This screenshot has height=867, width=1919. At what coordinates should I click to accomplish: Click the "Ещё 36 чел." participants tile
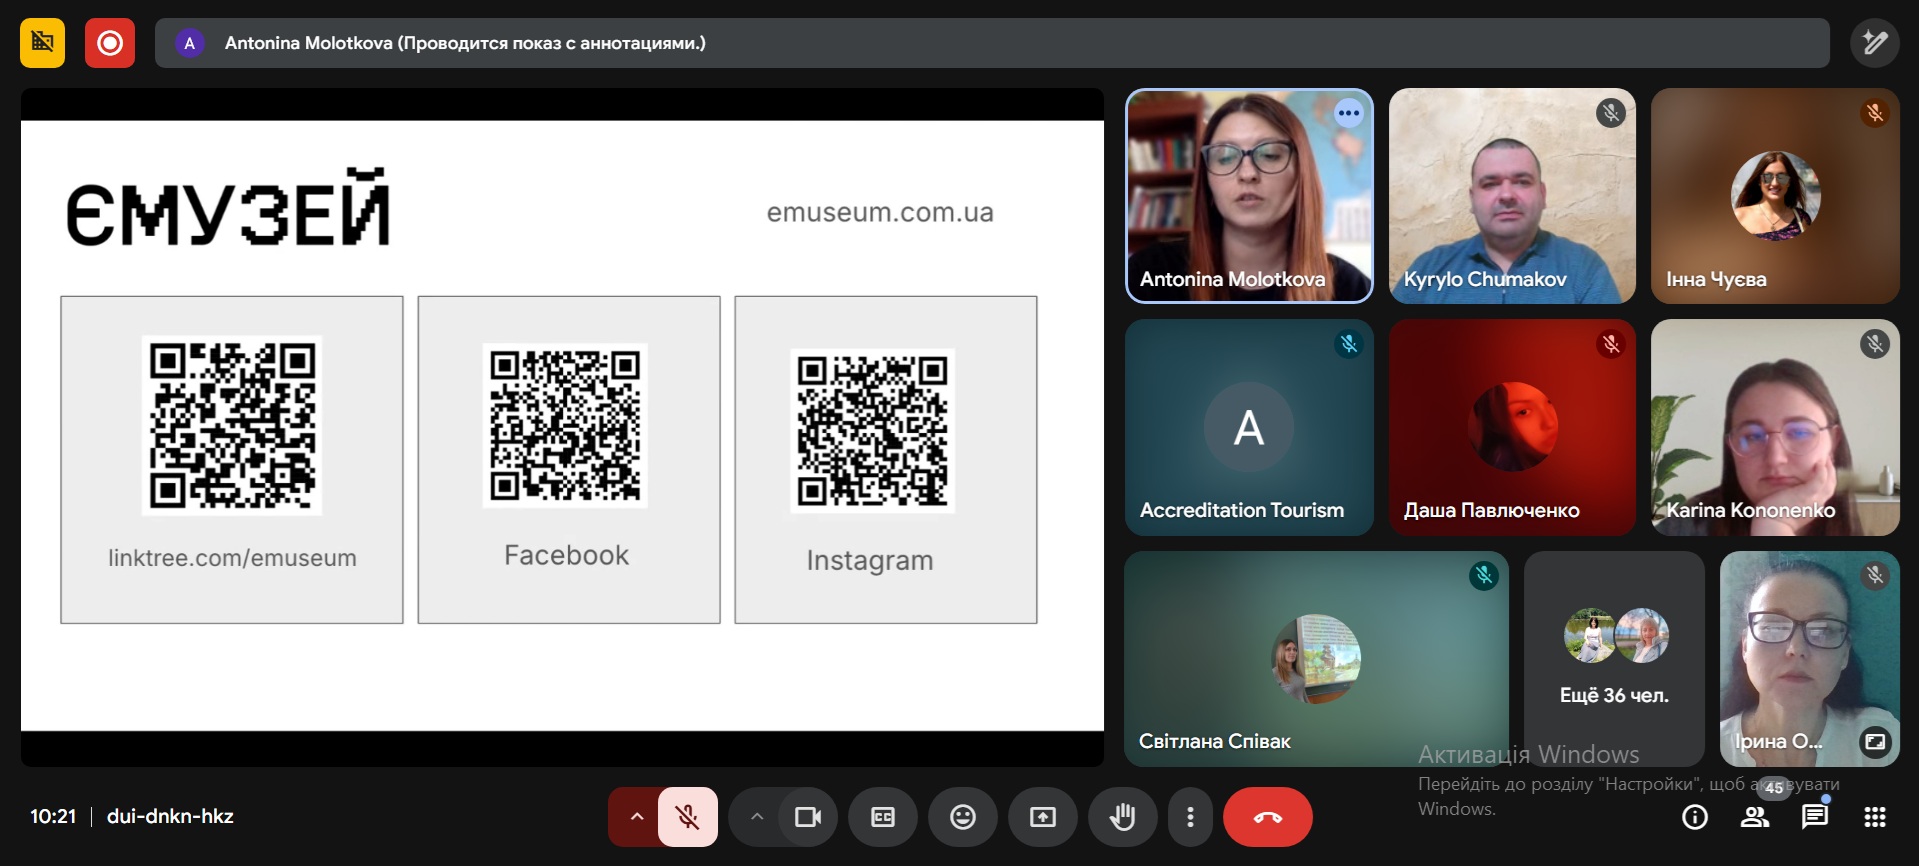pyautogui.click(x=1614, y=658)
